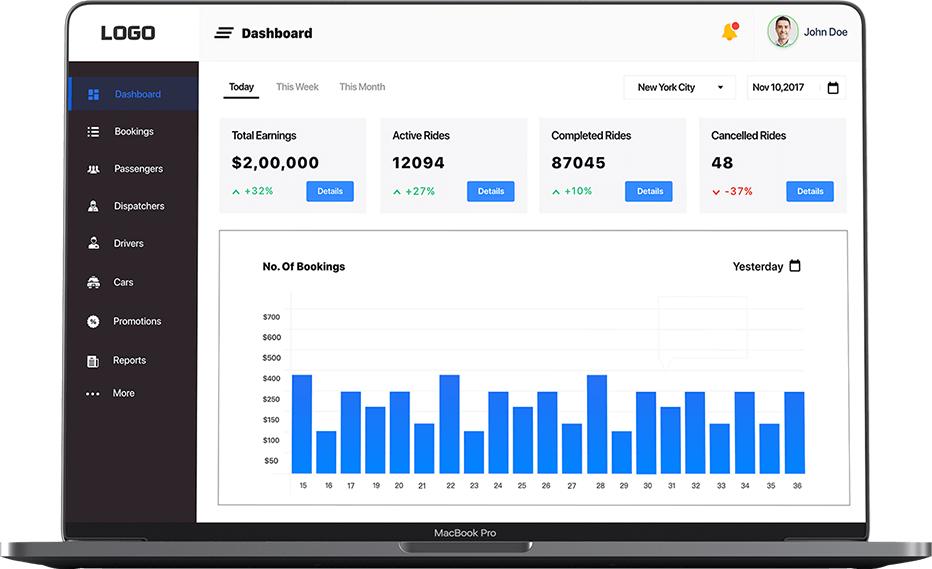This screenshot has width=932, height=569.
Task: Open Details for Active Rides
Action: pos(490,191)
